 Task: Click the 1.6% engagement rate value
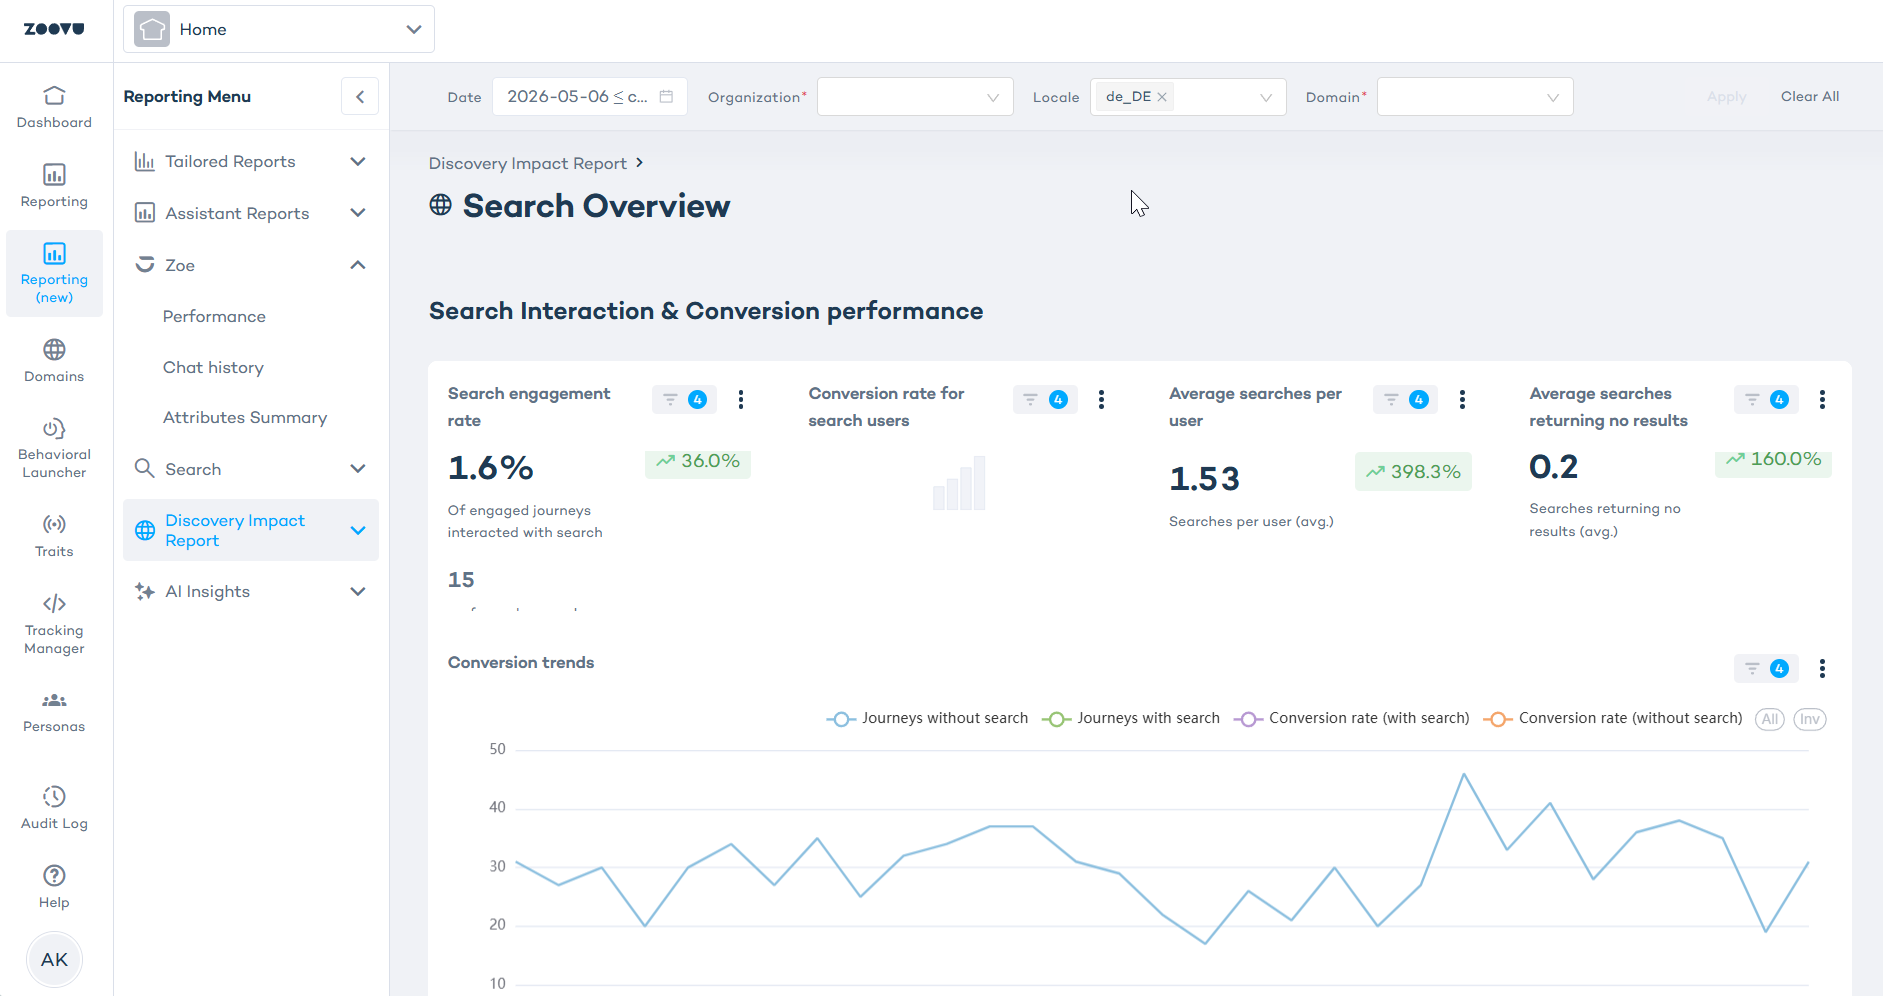point(491,468)
